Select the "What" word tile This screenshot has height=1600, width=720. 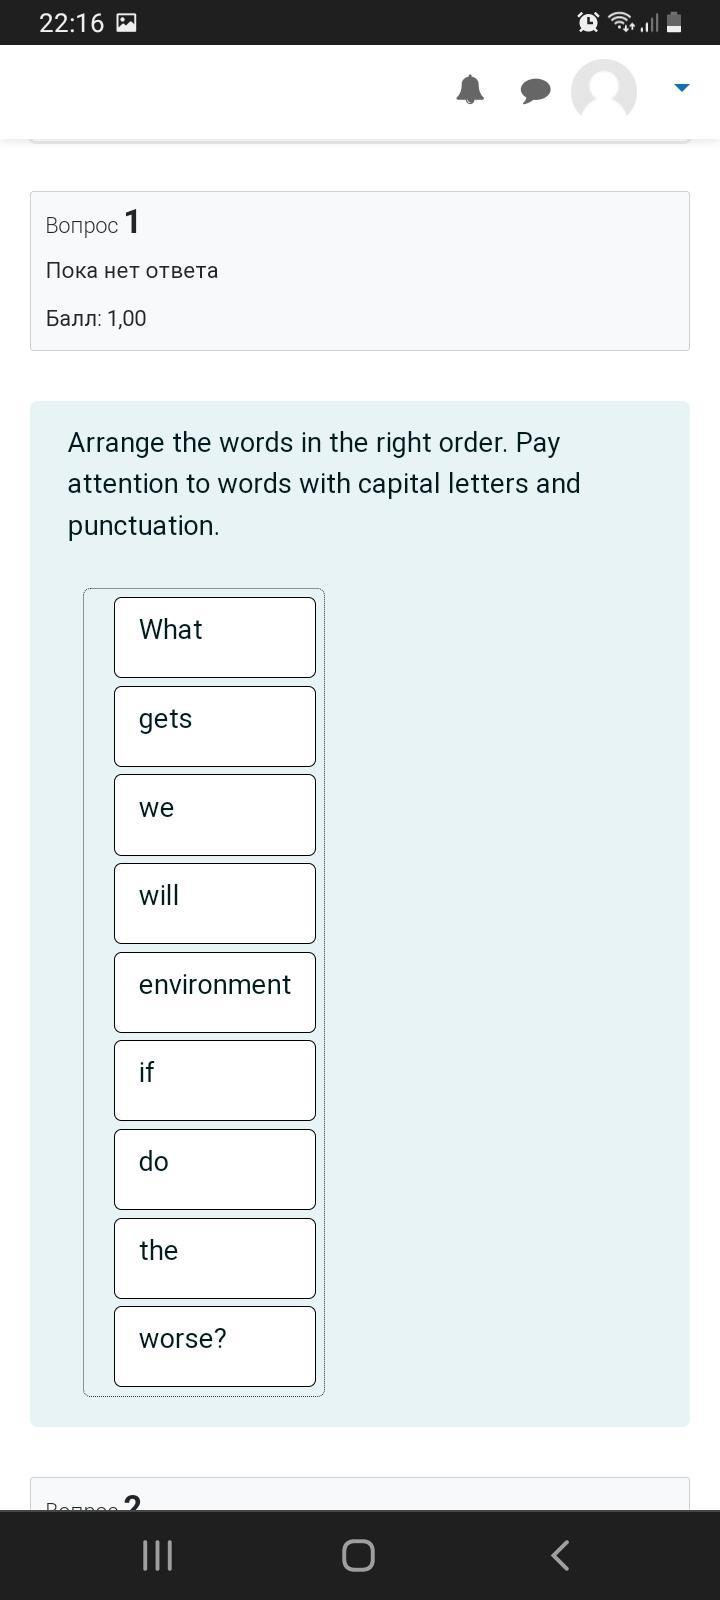[215, 637]
